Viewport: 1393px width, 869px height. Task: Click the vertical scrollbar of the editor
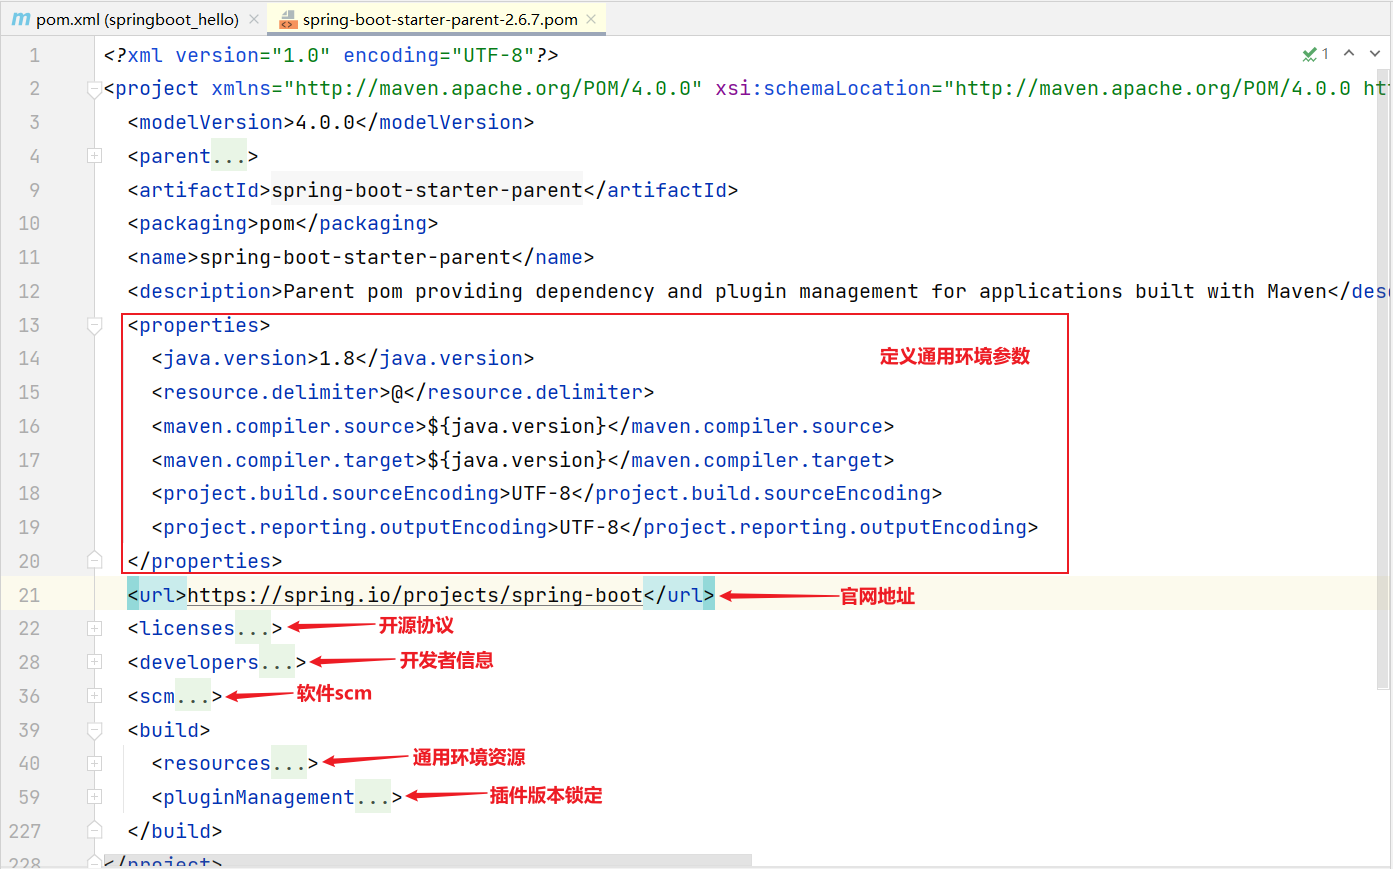click(x=1384, y=380)
